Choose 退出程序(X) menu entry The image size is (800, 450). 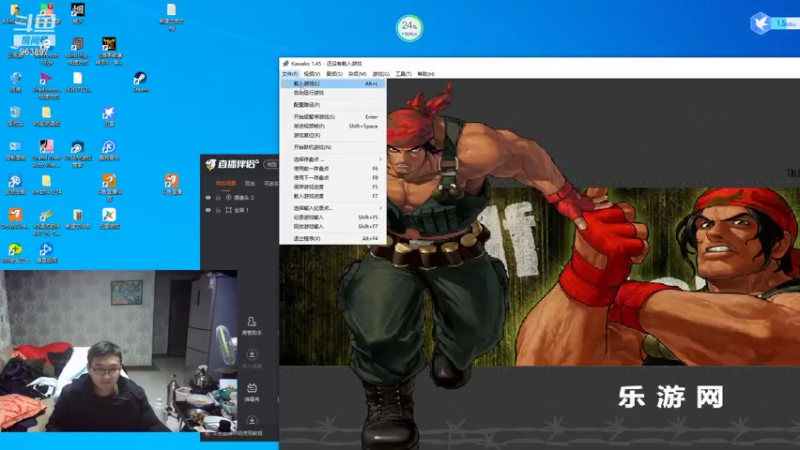333,238
